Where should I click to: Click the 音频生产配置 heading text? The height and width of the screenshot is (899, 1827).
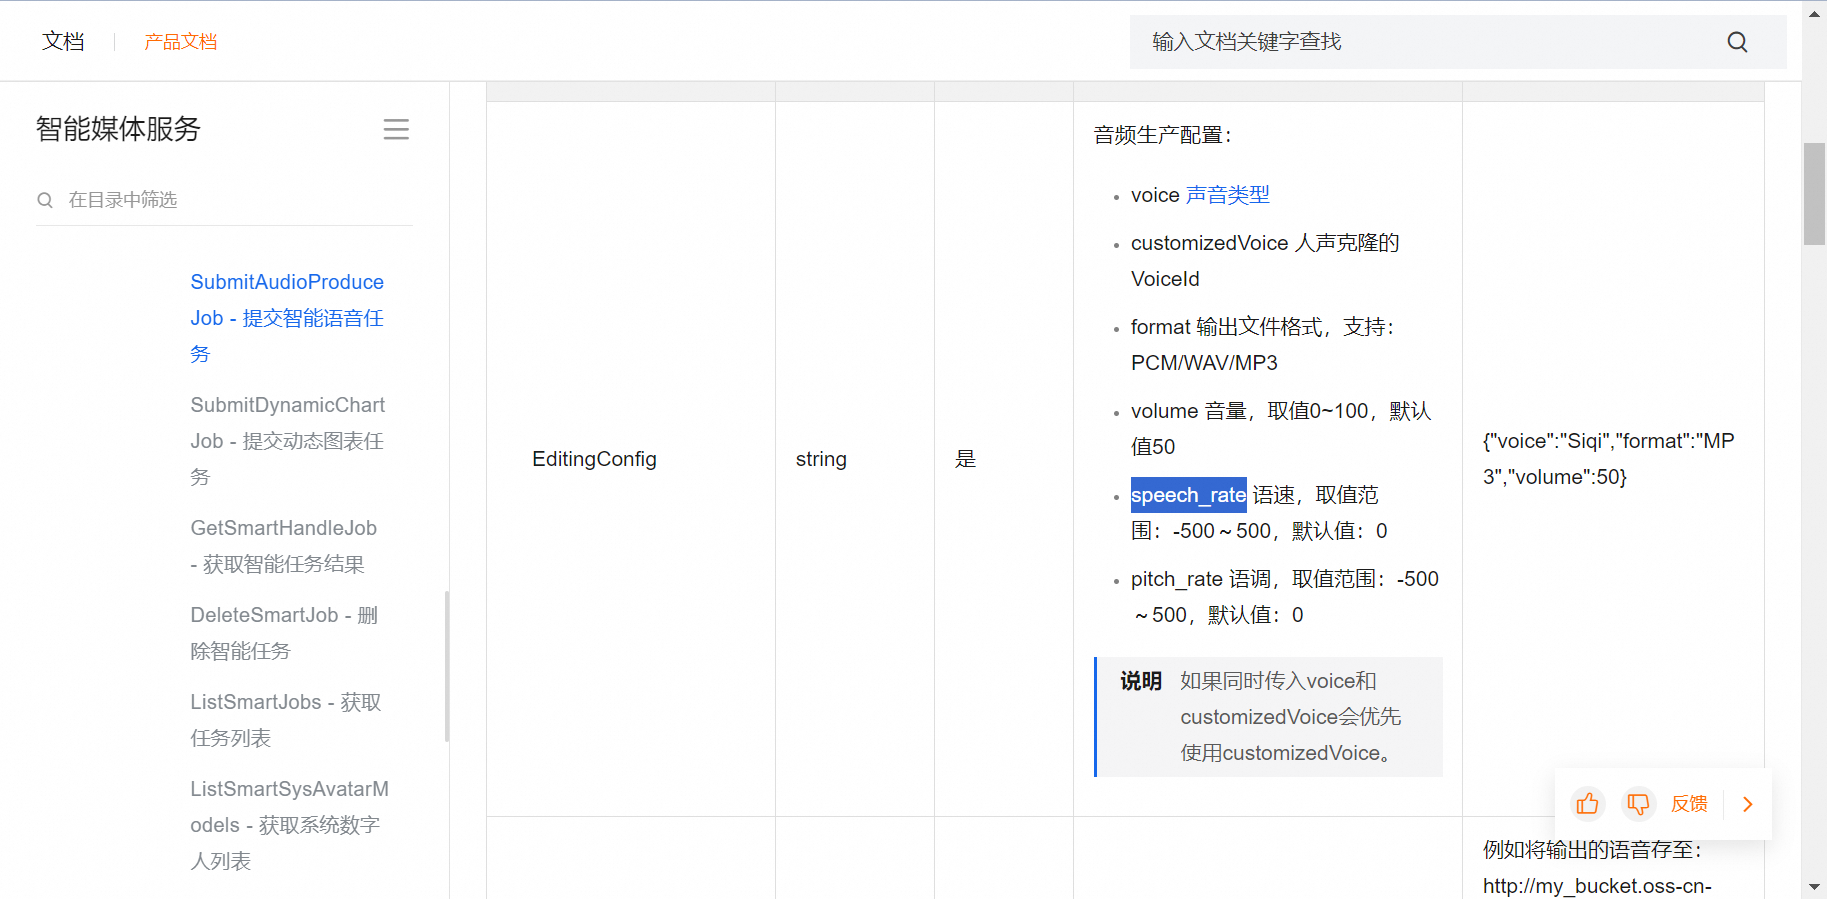tap(1163, 135)
